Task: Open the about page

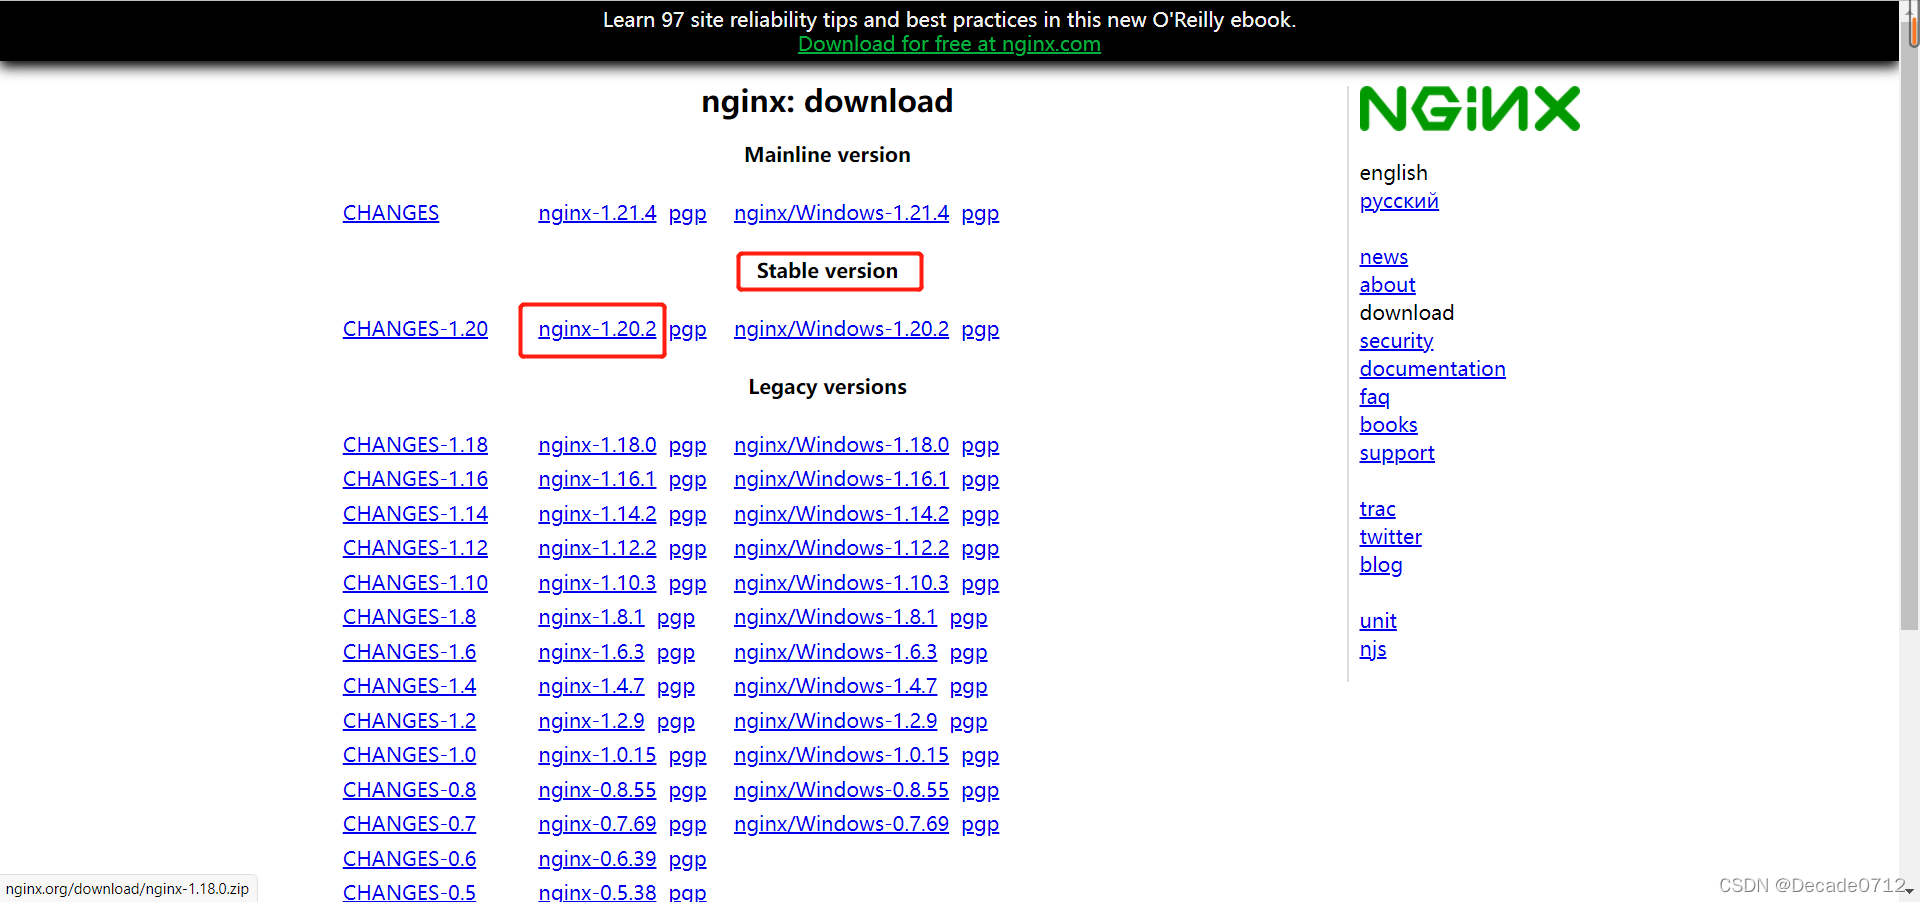Action: point(1387,285)
